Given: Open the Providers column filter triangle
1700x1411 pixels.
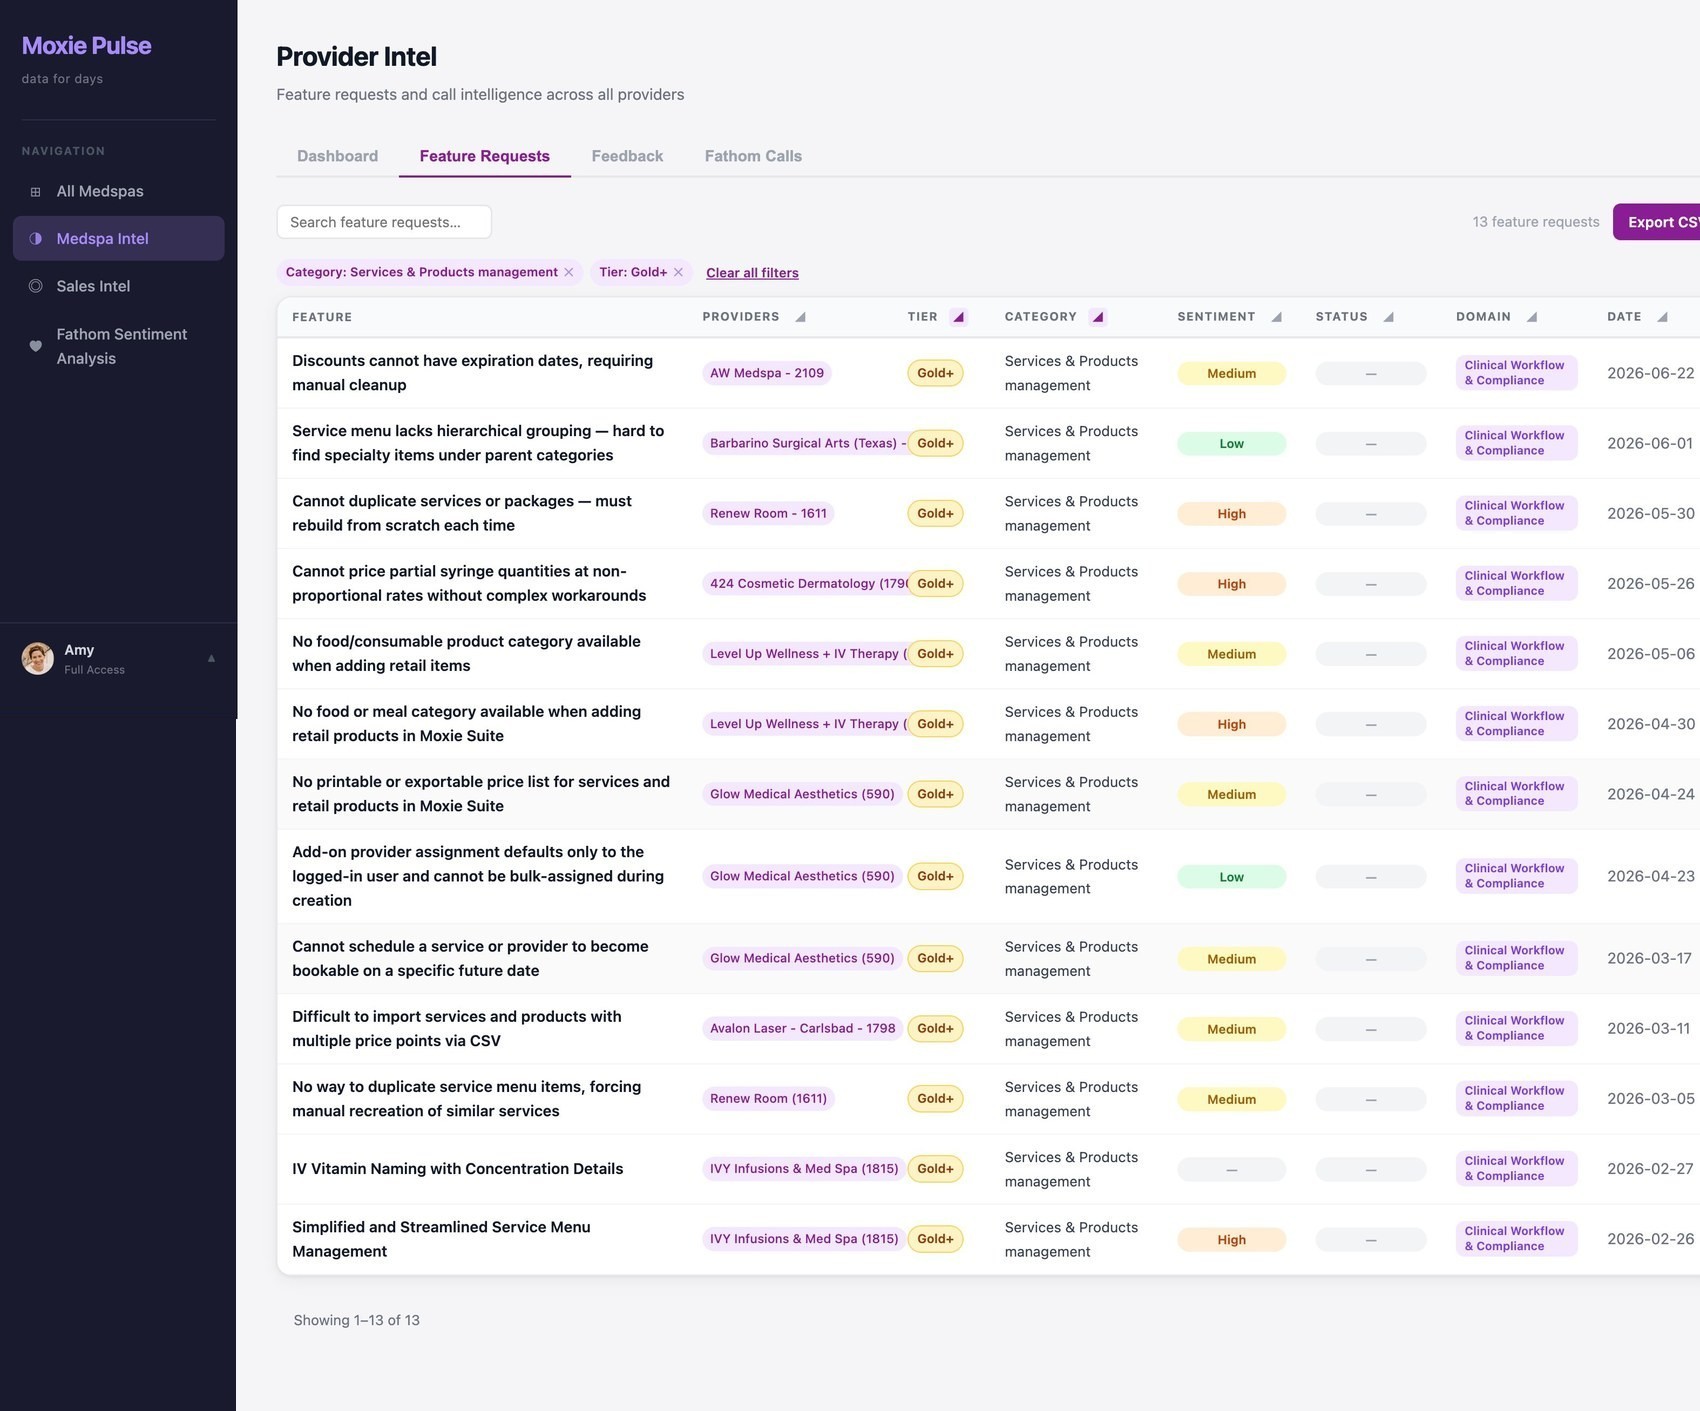Looking at the screenshot, I should [x=800, y=317].
